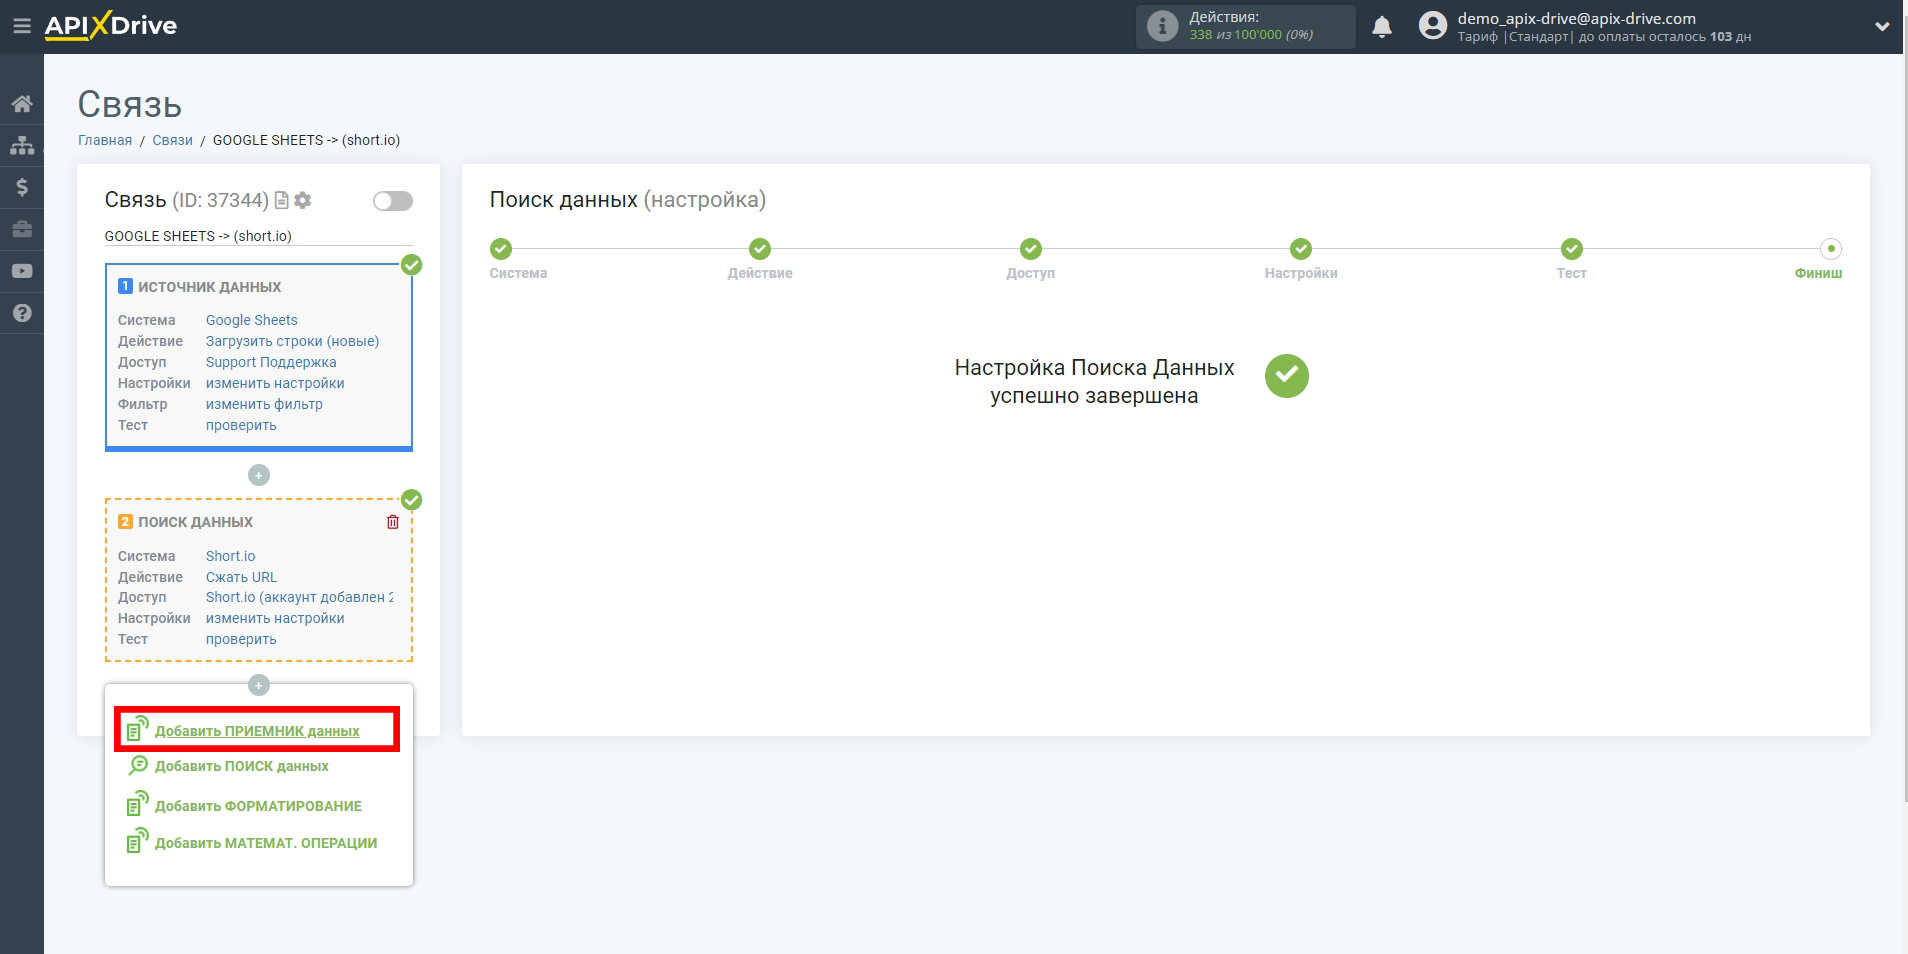Click the ПОИСК ДАННЫХ block header
The width and height of the screenshot is (1908, 954).
pos(195,522)
